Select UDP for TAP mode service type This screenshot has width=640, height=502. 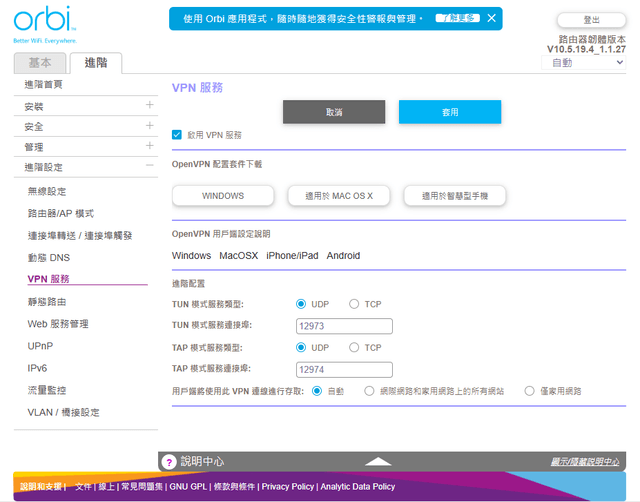[x=301, y=347]
